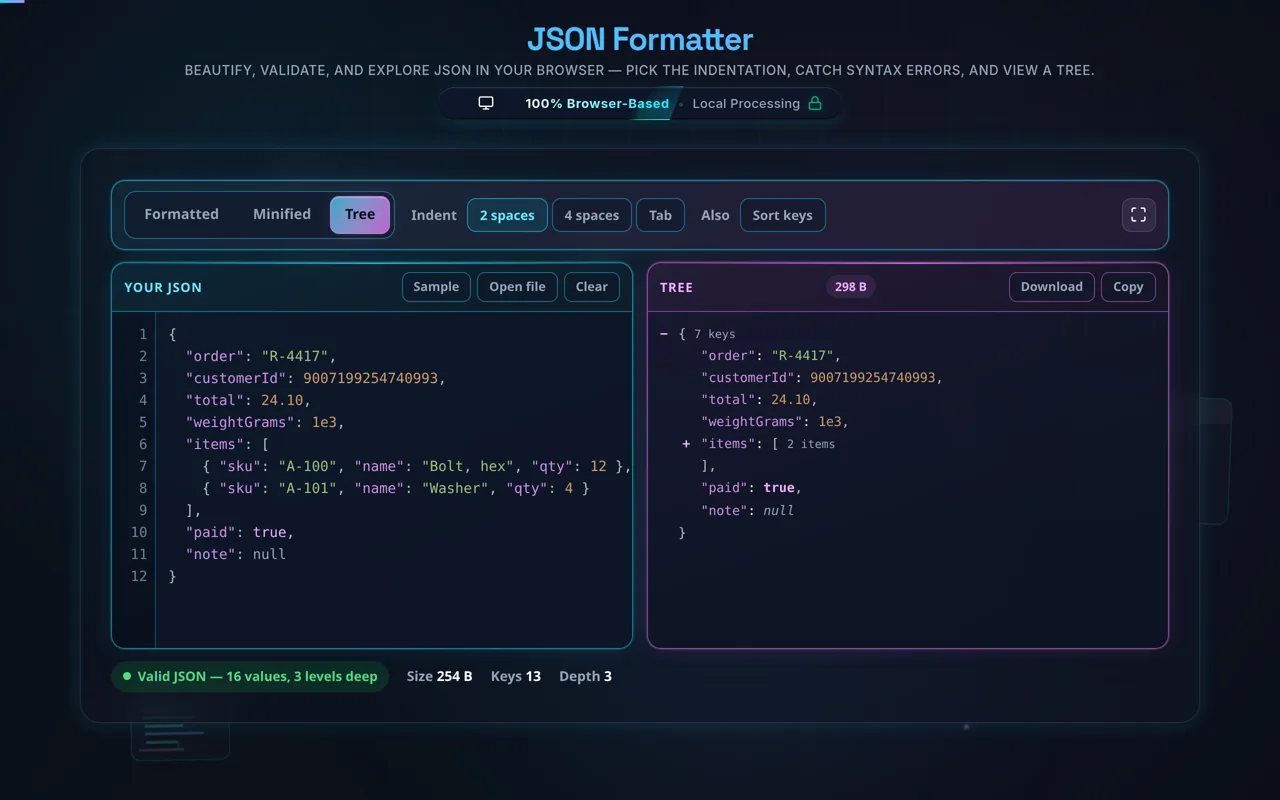Set indentation to 4 spaces
Image resolution: width=1280 pixels, height=800 pixels.
tap(591, 215)
